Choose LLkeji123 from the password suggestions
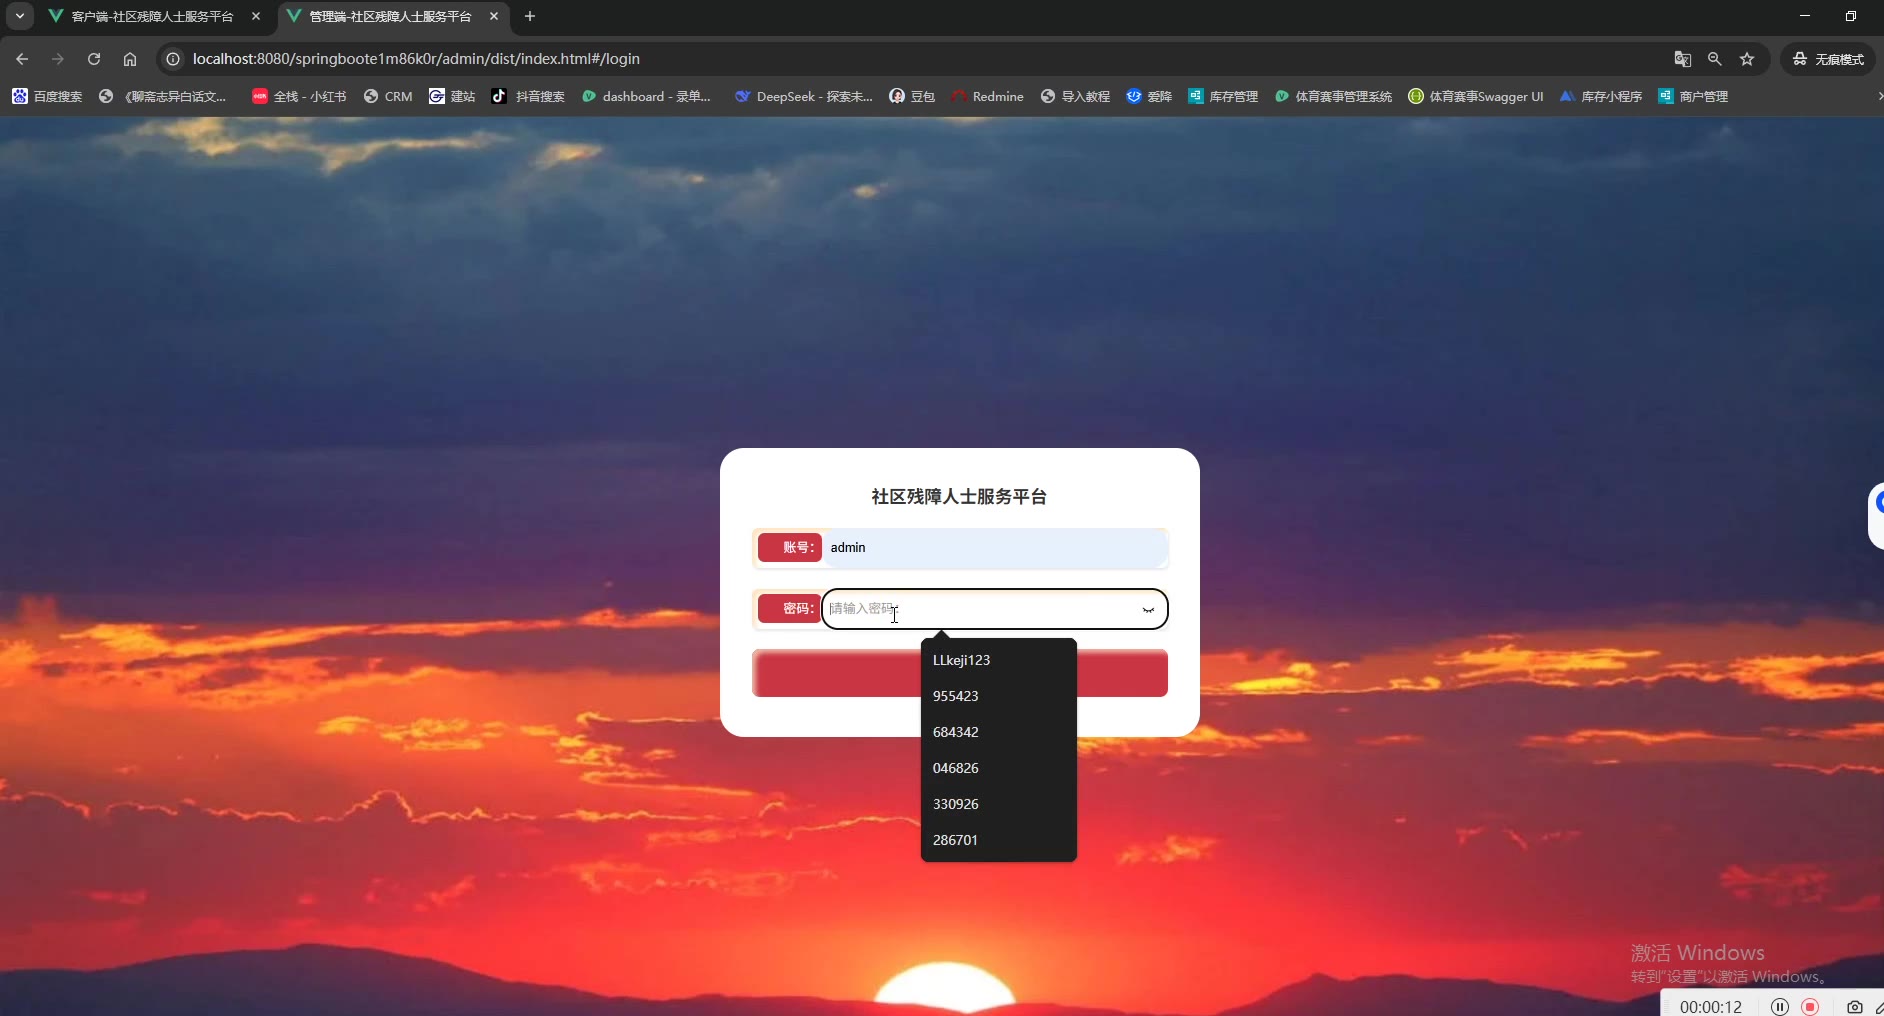1884x1016 pixels. (x=998, y=660)
